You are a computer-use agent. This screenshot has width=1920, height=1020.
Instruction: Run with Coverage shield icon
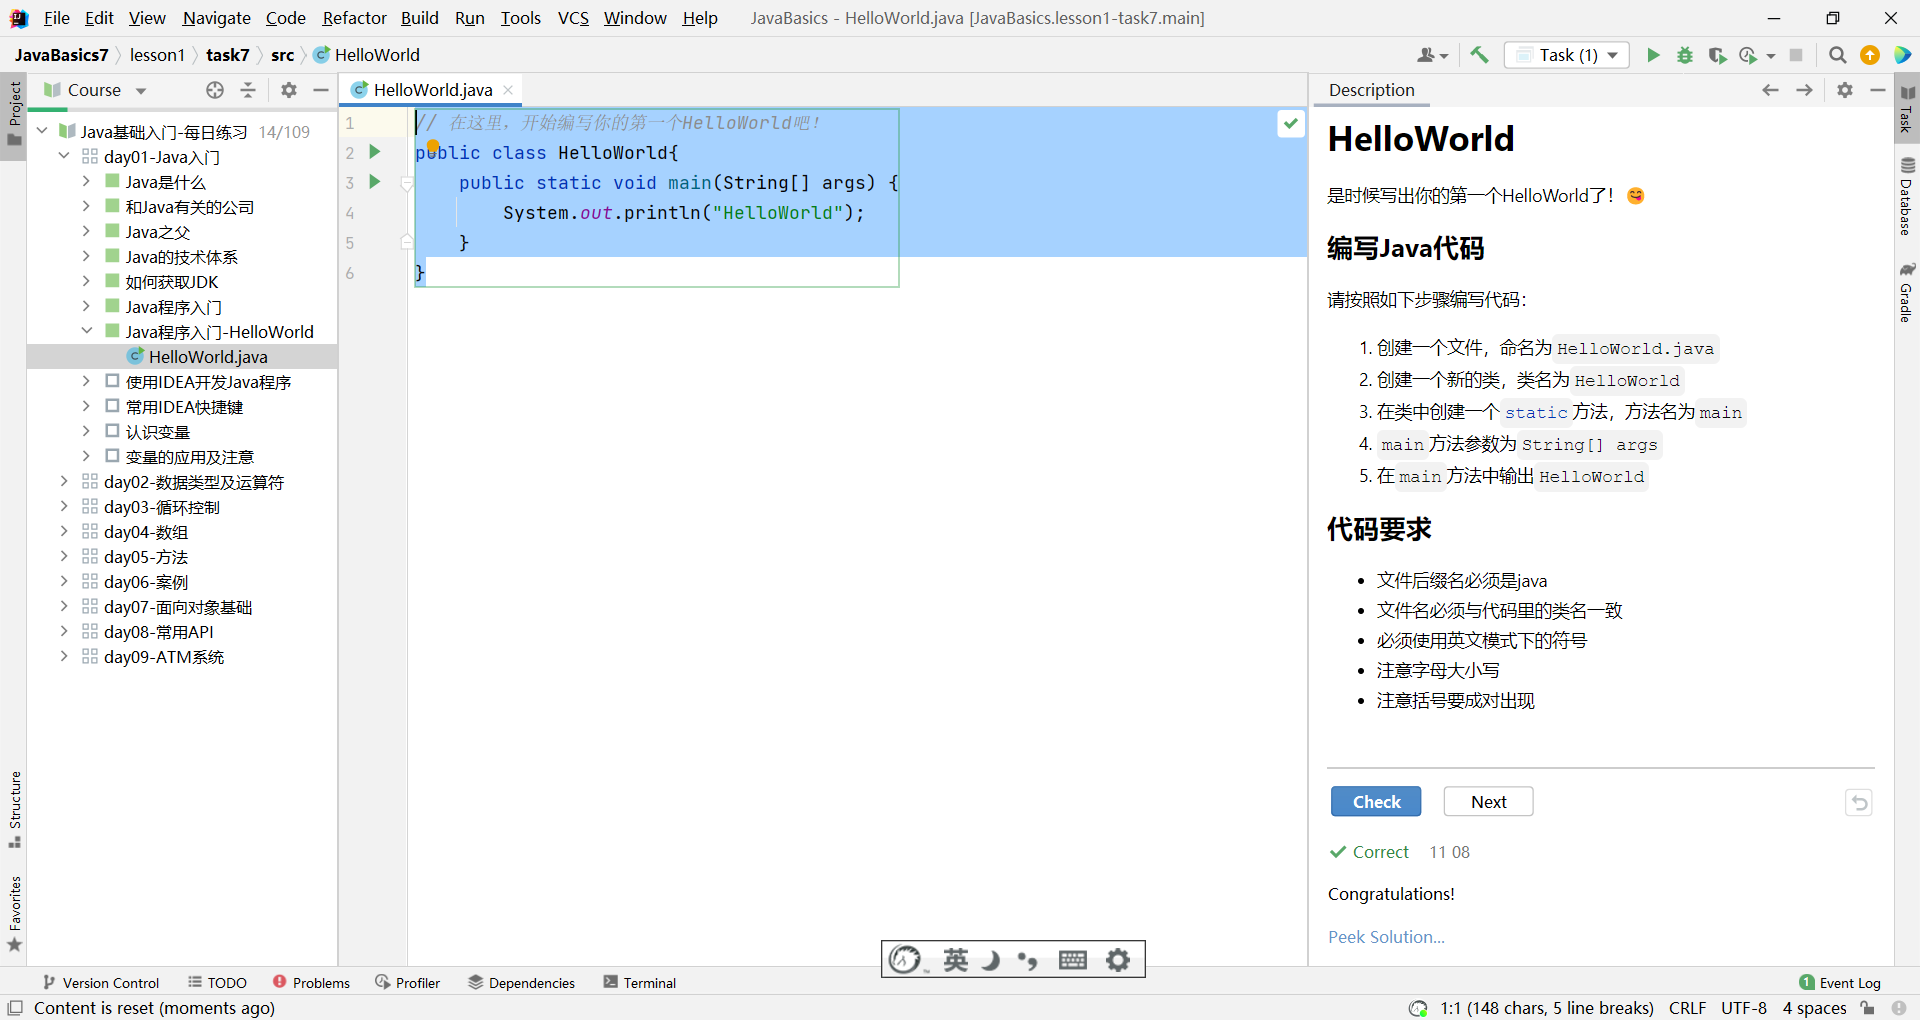(x=1717, y=55)
